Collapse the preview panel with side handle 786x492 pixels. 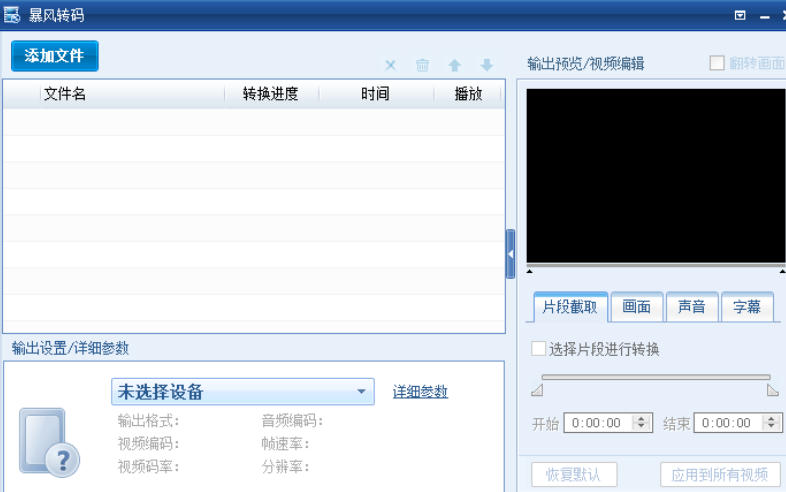tap(510, 254)
